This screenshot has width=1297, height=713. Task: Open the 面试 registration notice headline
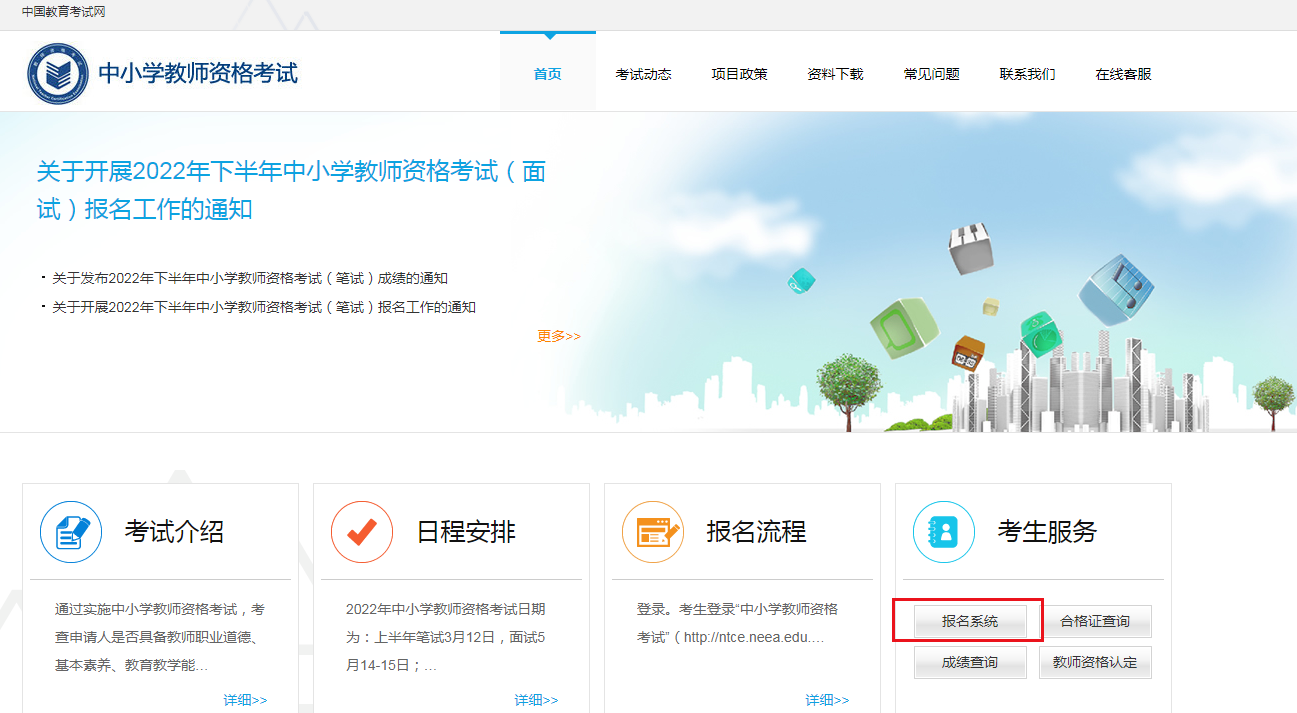(291, 190)
